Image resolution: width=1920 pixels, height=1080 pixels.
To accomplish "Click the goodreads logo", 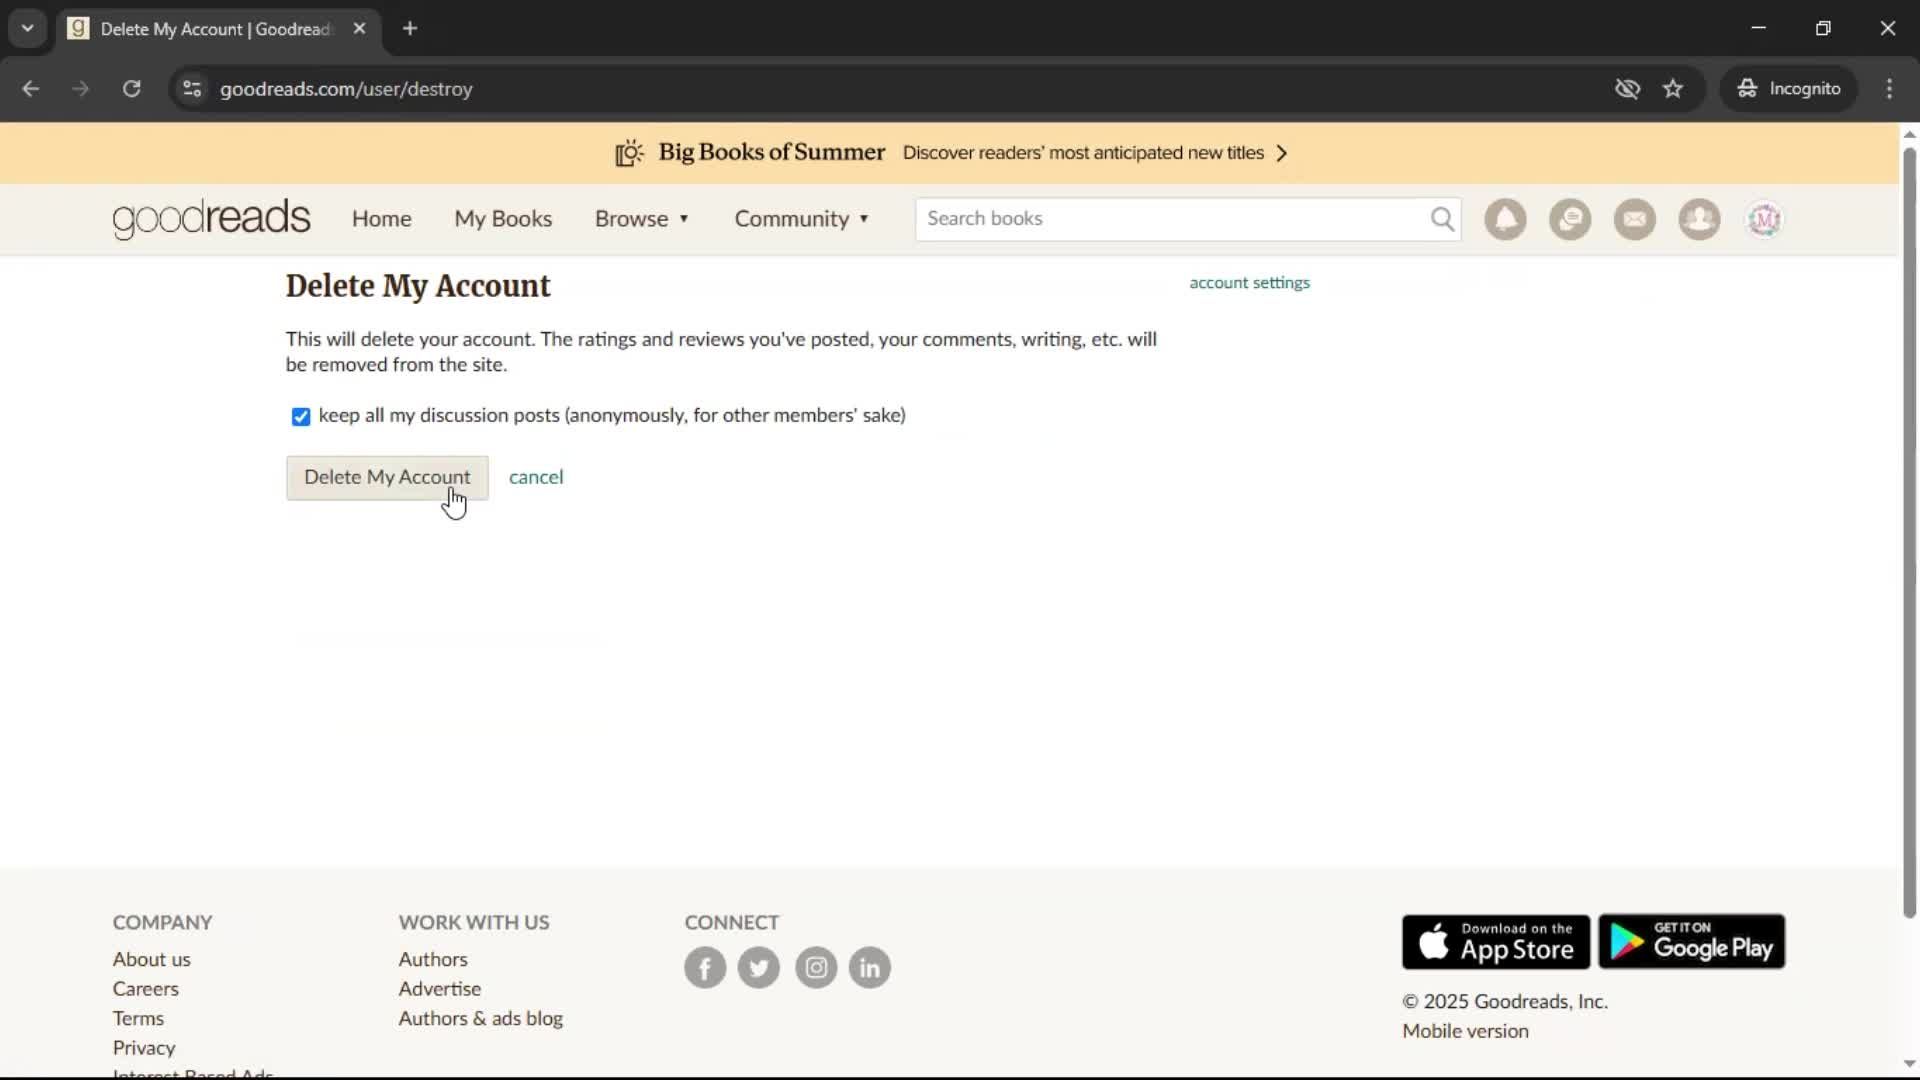I will (211, 219).
